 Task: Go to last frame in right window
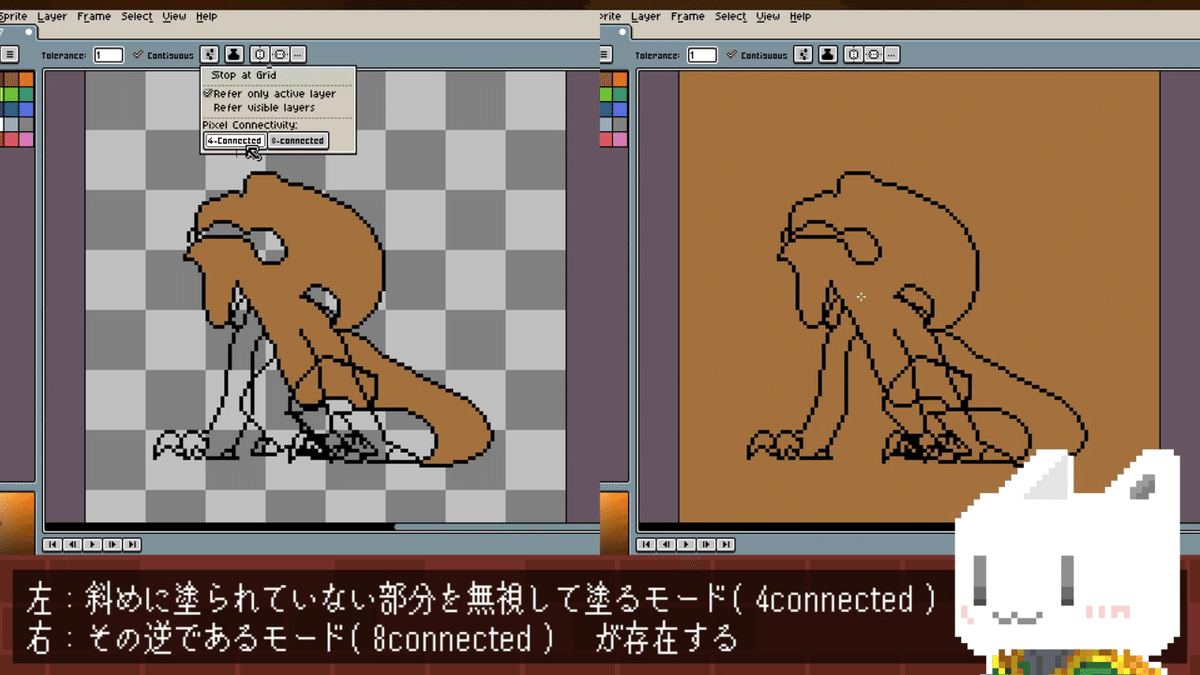coord(726,545)
